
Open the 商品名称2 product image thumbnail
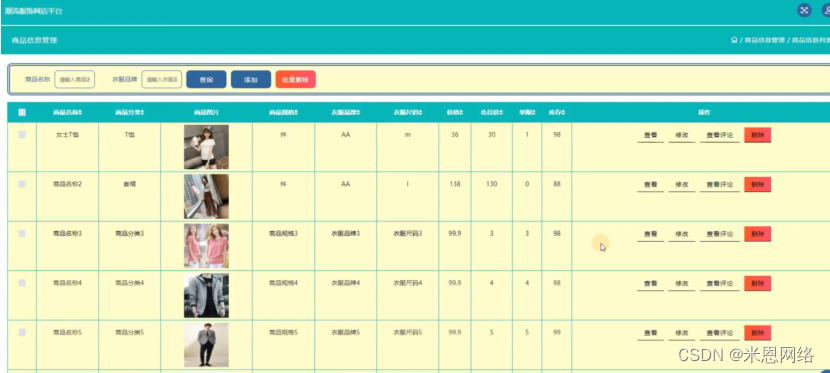206,196
